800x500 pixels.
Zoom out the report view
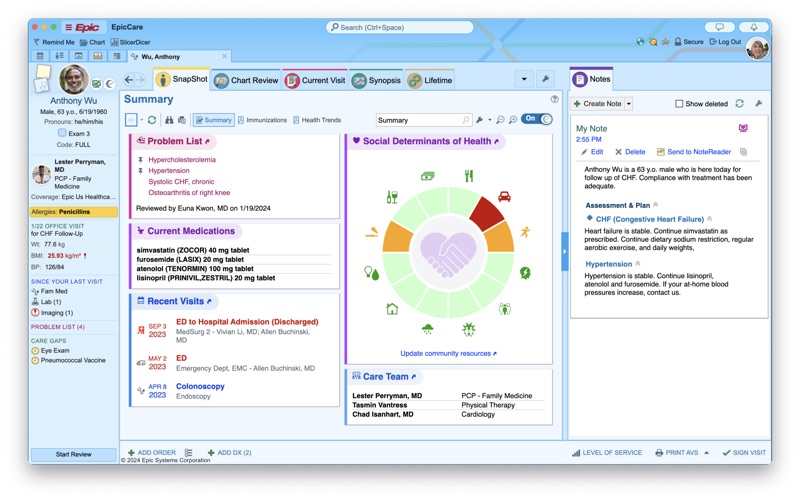[x=500, y=120]
